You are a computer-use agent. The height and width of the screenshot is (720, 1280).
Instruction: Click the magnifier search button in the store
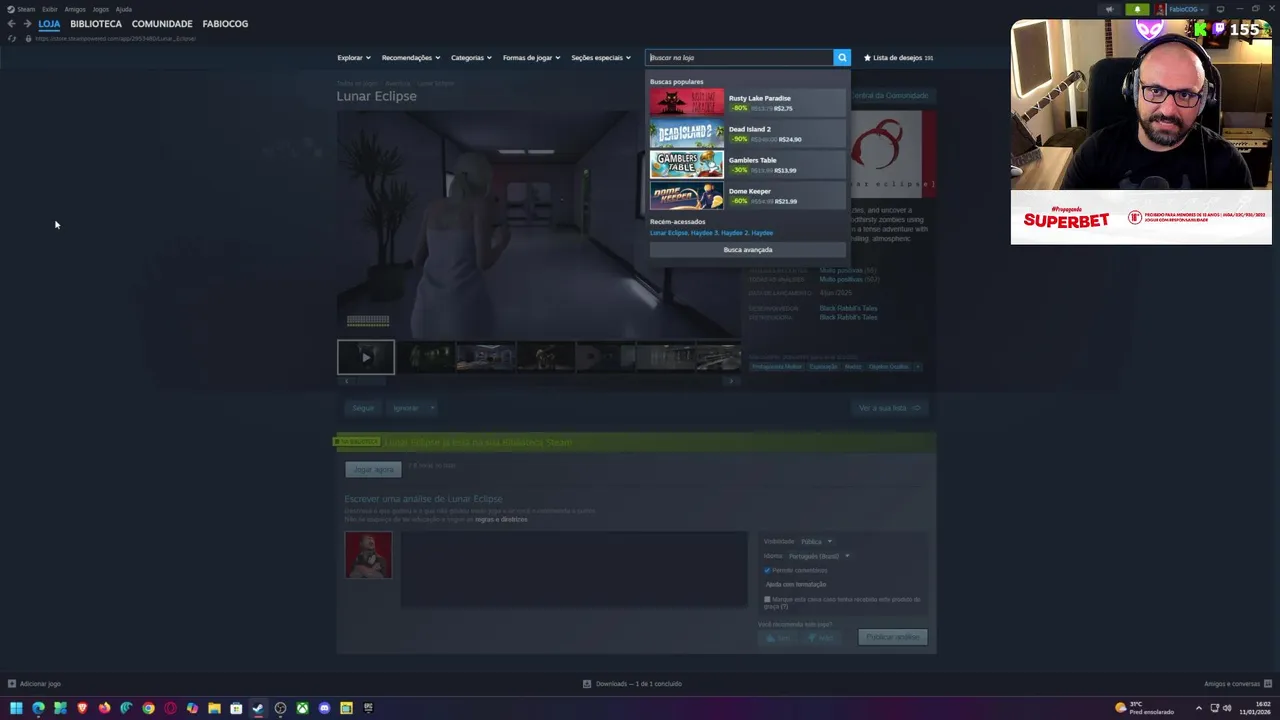[842, 58]
